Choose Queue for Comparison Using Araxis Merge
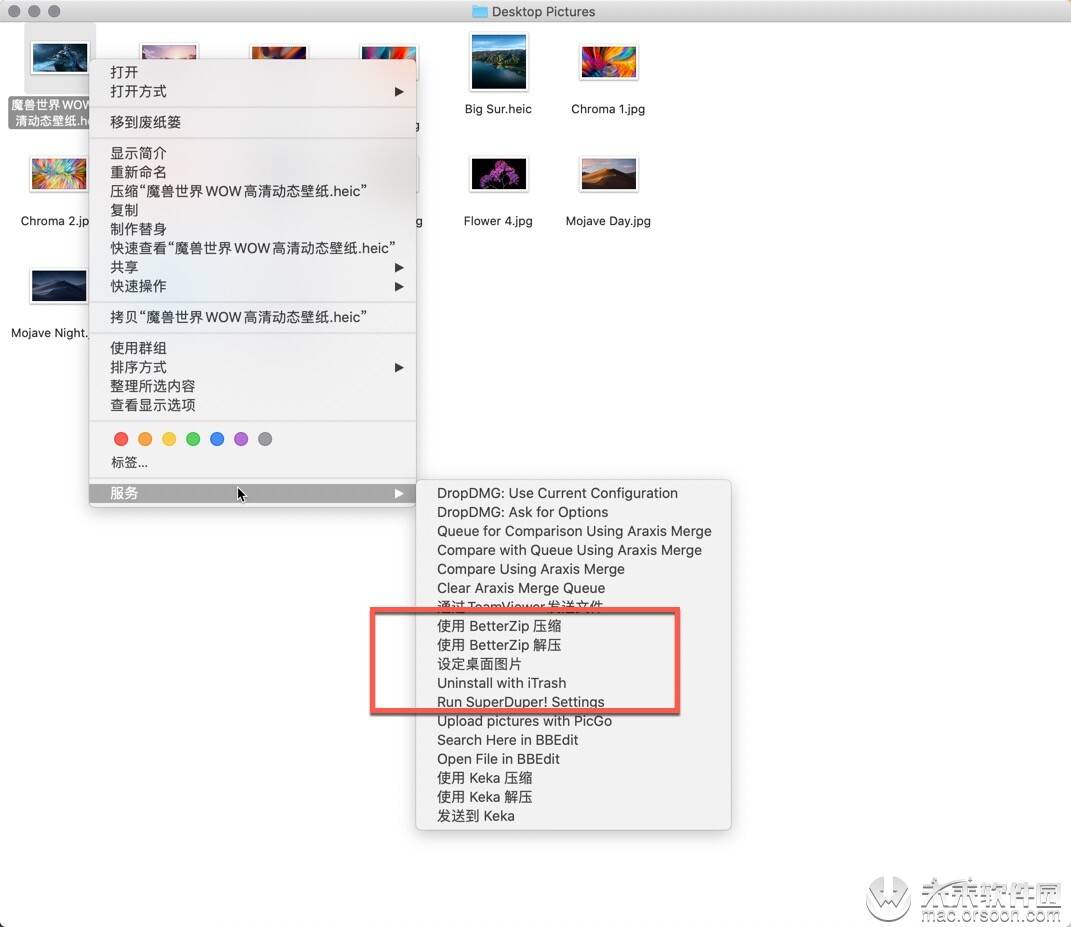The height and width of the screenshot is (927, 1071). 573,531
